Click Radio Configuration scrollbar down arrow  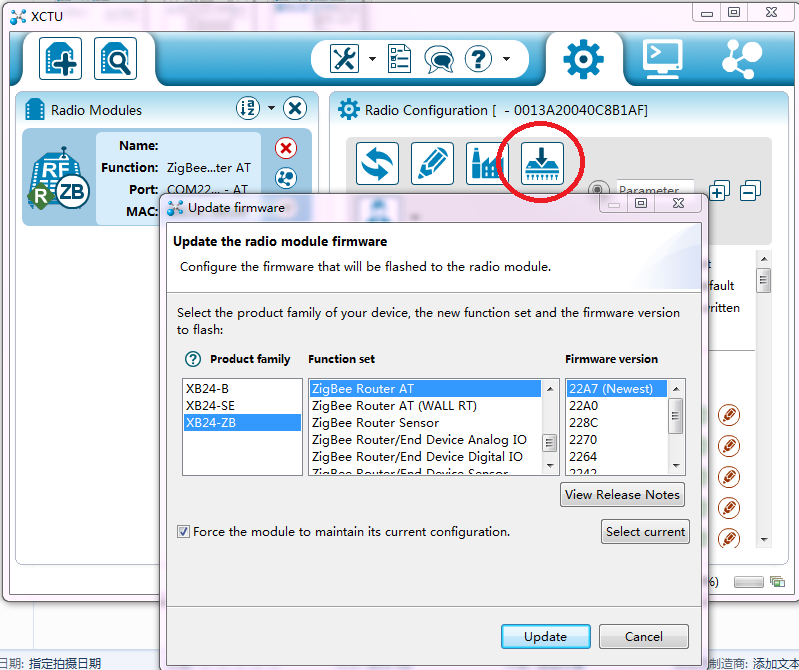[x=764, y=540]
